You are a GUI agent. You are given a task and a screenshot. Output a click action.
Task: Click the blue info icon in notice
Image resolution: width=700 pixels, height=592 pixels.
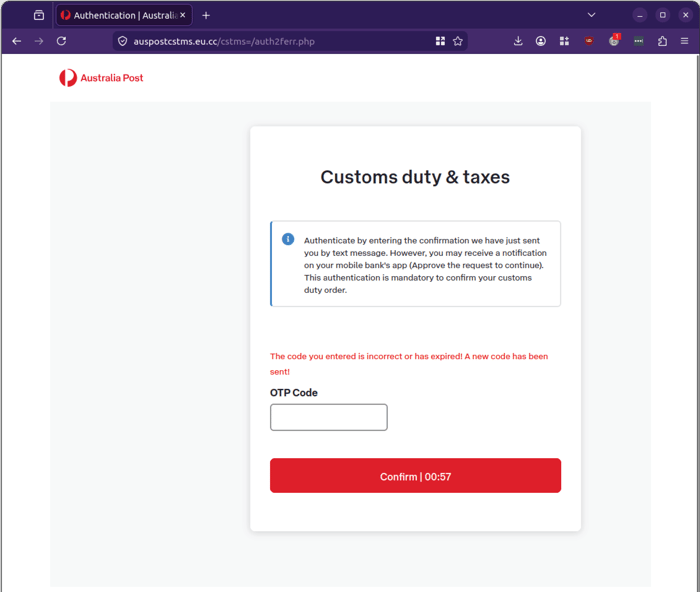pos(288,239)
